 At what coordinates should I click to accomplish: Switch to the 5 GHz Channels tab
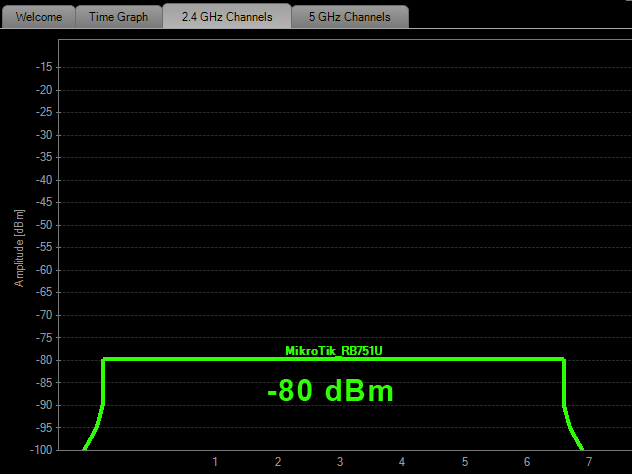click(x=349, y=17)
